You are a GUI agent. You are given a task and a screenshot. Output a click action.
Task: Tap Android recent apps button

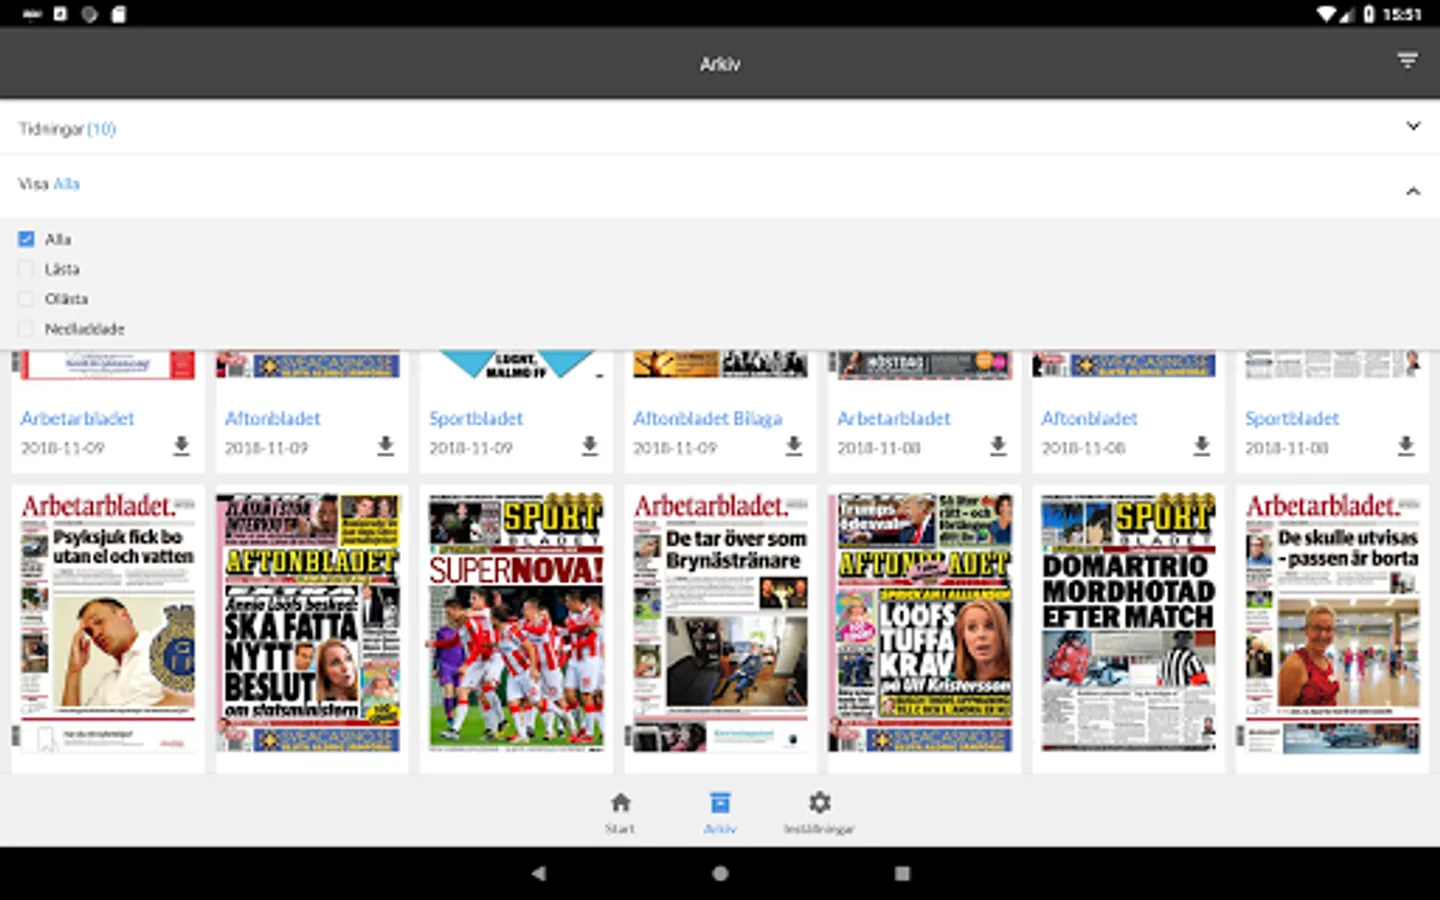tap(902, 873)
